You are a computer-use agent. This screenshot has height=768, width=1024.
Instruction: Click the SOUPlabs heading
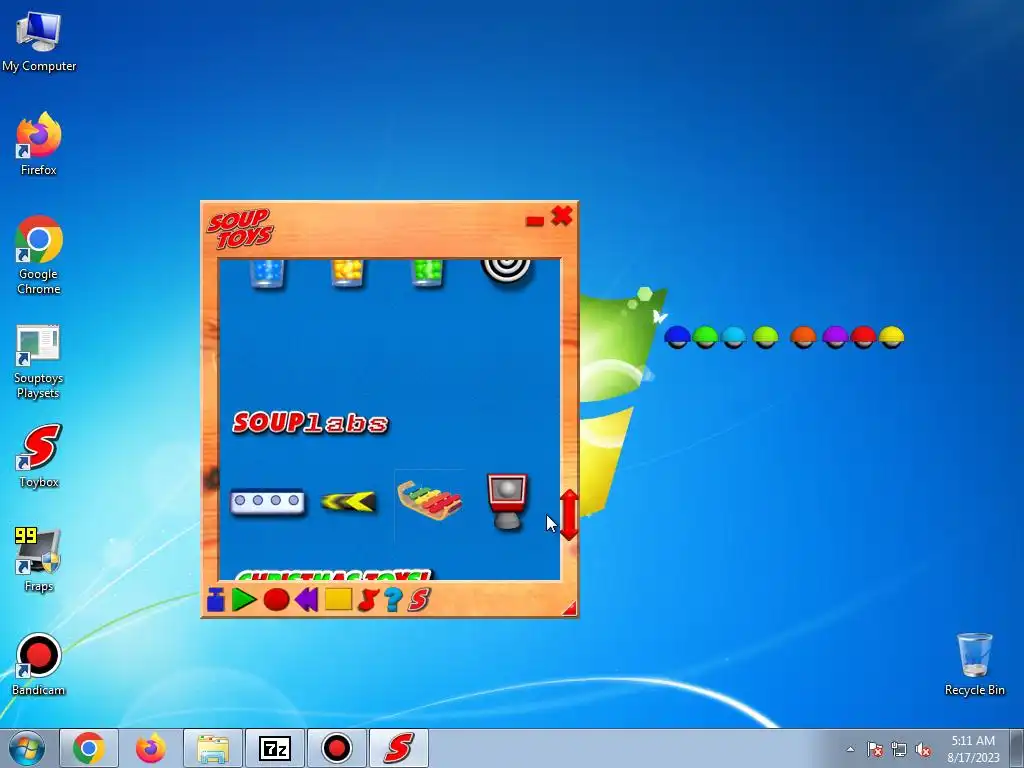(310, 423)
